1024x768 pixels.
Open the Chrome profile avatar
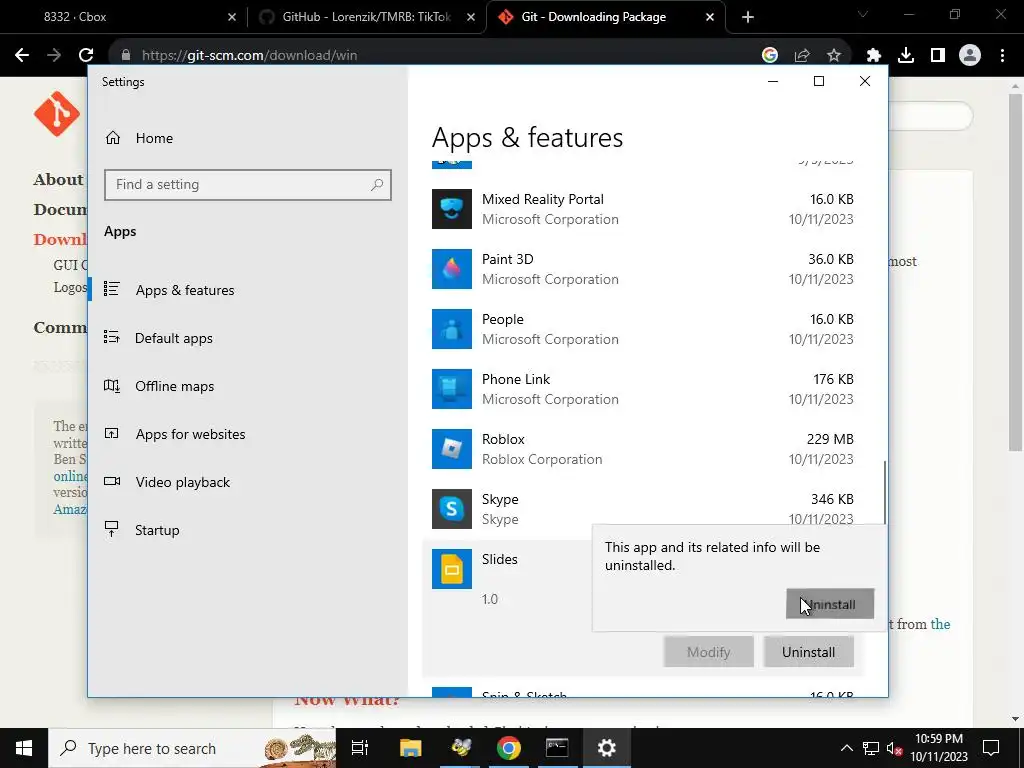970,56
